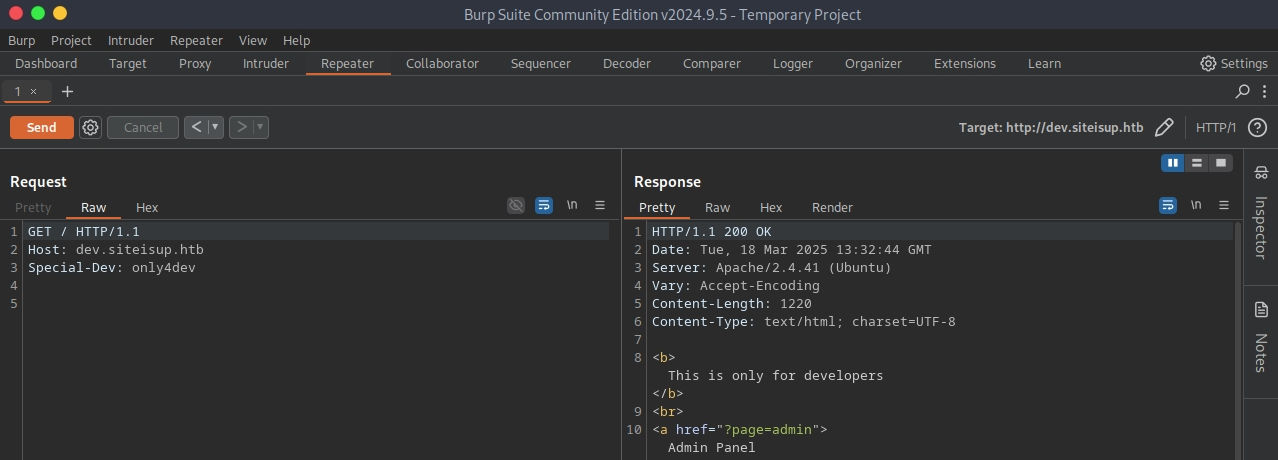The image size is (1278, 460).
Task: Switch to the Organizer tab
Action: click(873, 63)
